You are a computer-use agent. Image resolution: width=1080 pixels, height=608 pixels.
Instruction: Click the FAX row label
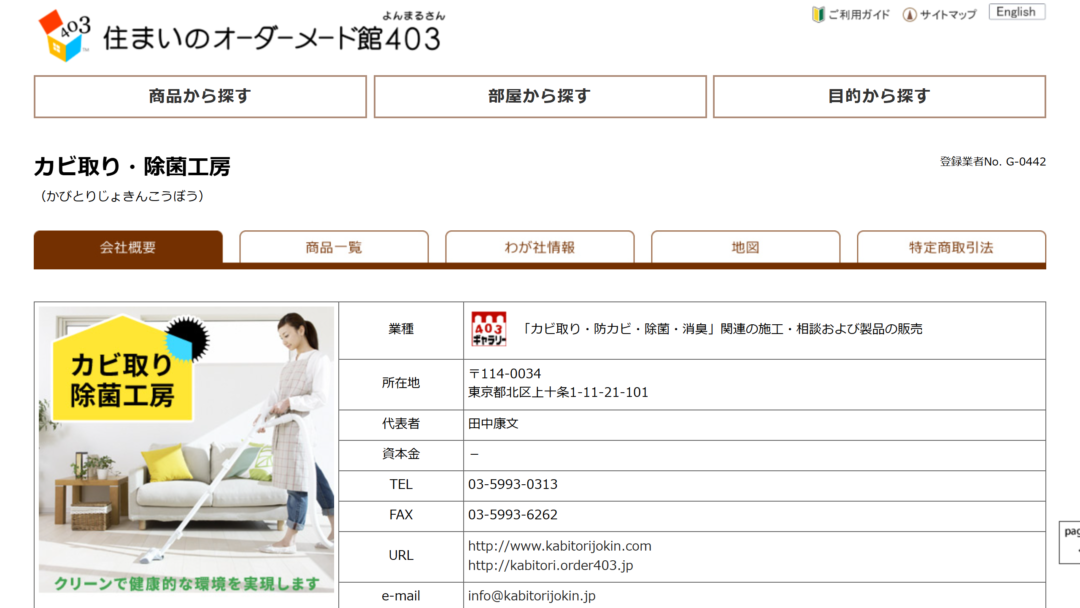[x=401, y=515]
